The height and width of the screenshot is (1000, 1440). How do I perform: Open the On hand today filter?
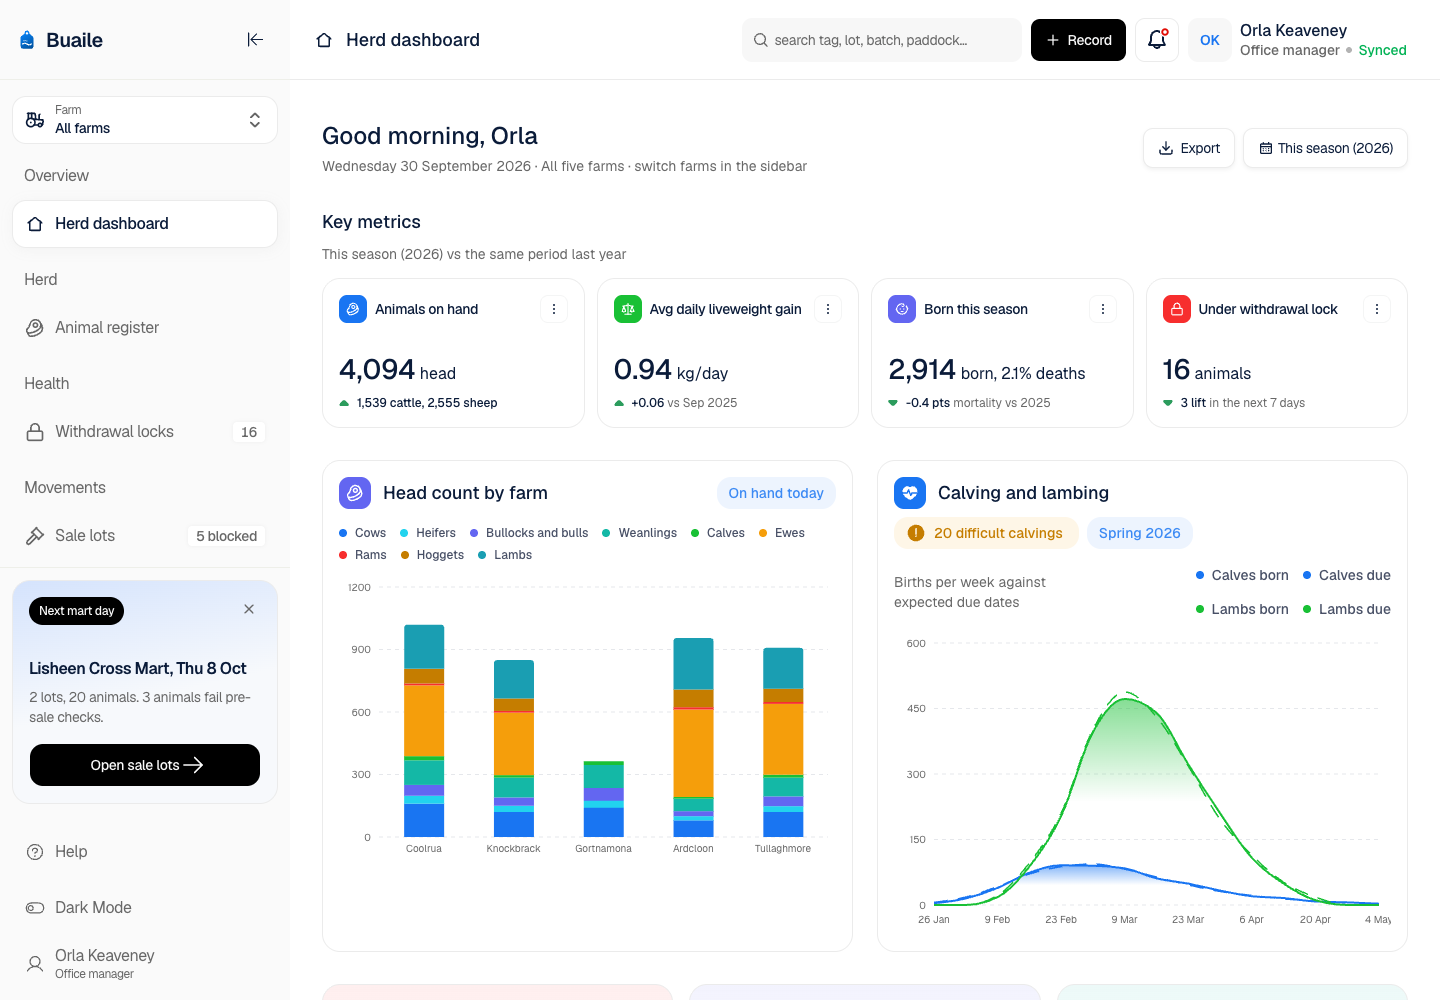[776, 493]
